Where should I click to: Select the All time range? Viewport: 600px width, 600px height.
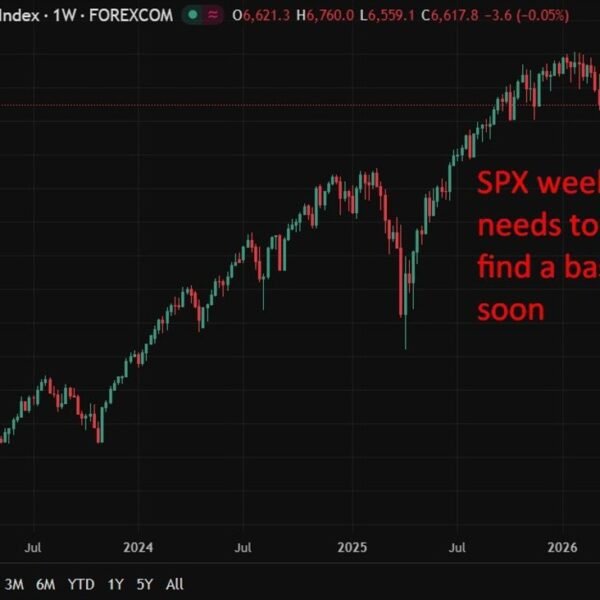click(174, 584)
